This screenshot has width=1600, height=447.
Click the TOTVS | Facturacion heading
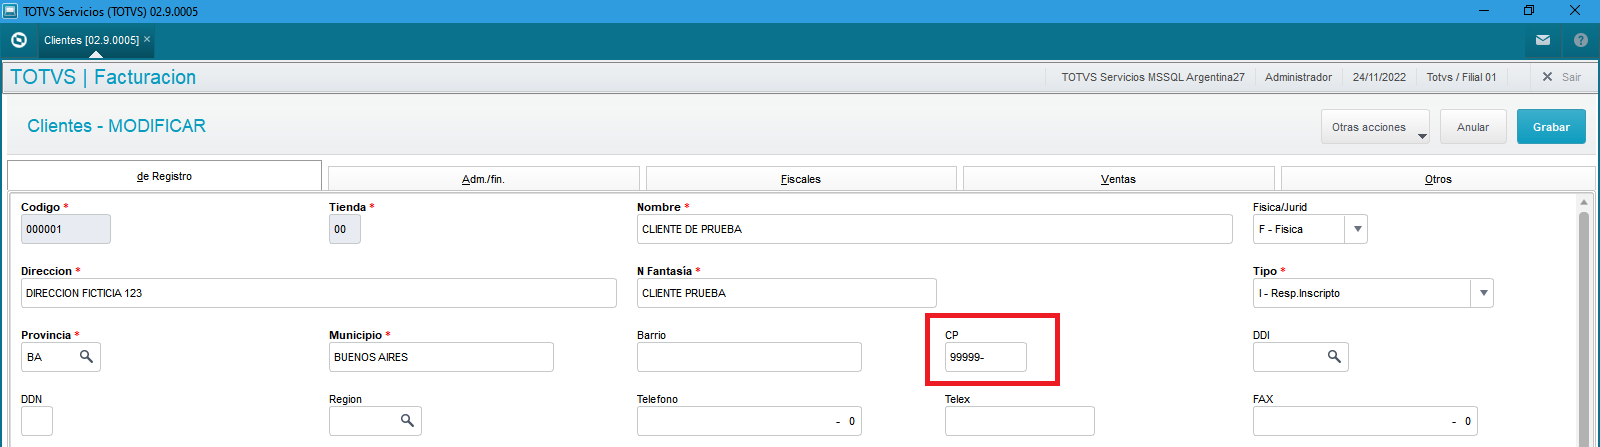[103, 77]
